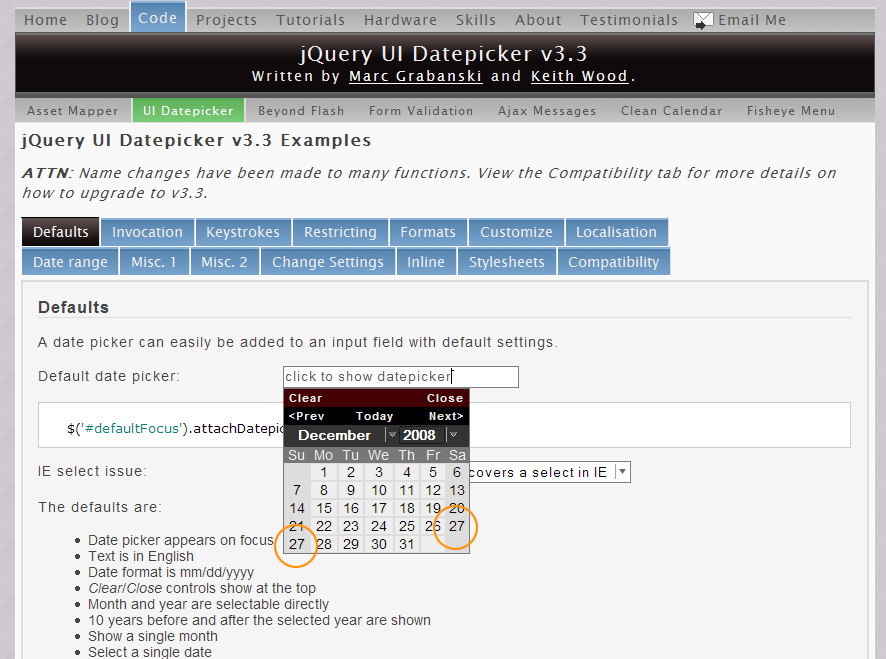Go to Fisheye Menu in the sub-navigation
The image size is (886, 659).
pos(790,111)
